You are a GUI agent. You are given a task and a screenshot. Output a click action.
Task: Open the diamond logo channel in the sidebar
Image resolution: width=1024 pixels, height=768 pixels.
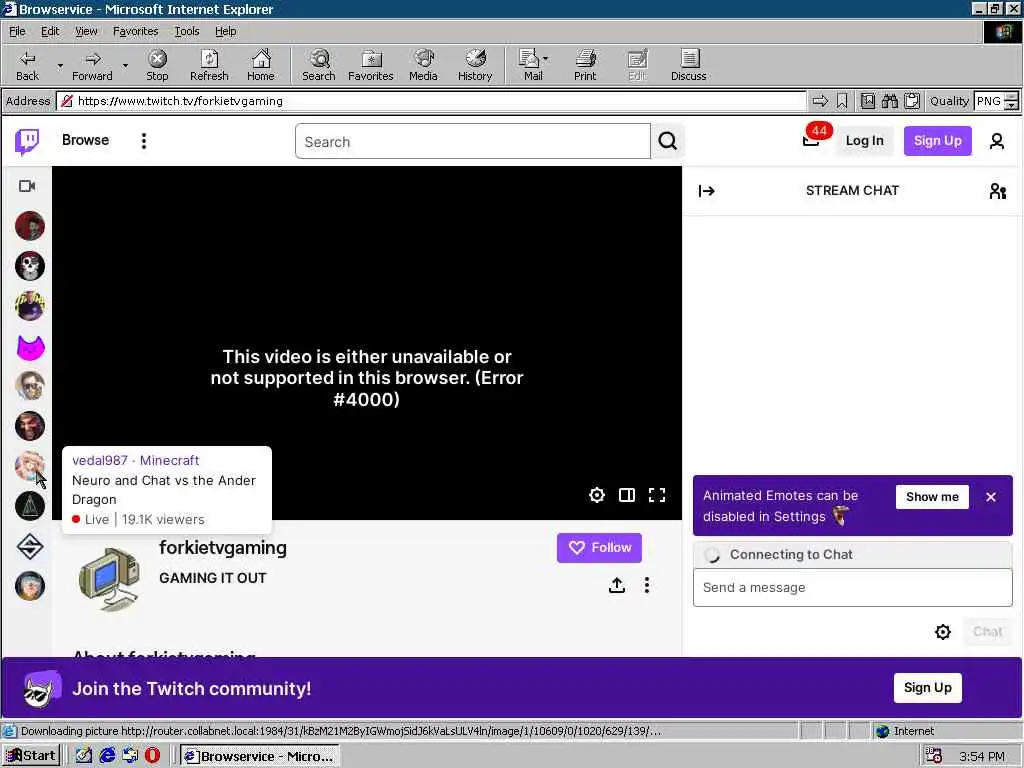point(30,546)
